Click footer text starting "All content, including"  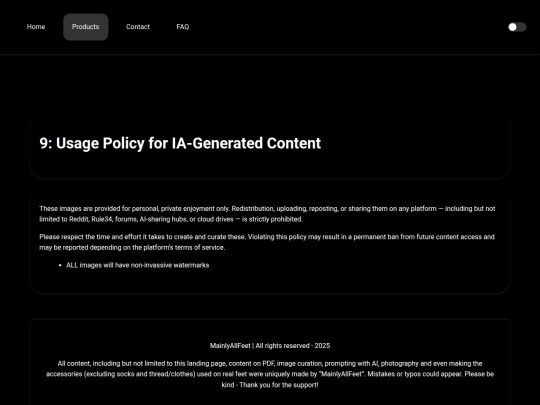270,374
